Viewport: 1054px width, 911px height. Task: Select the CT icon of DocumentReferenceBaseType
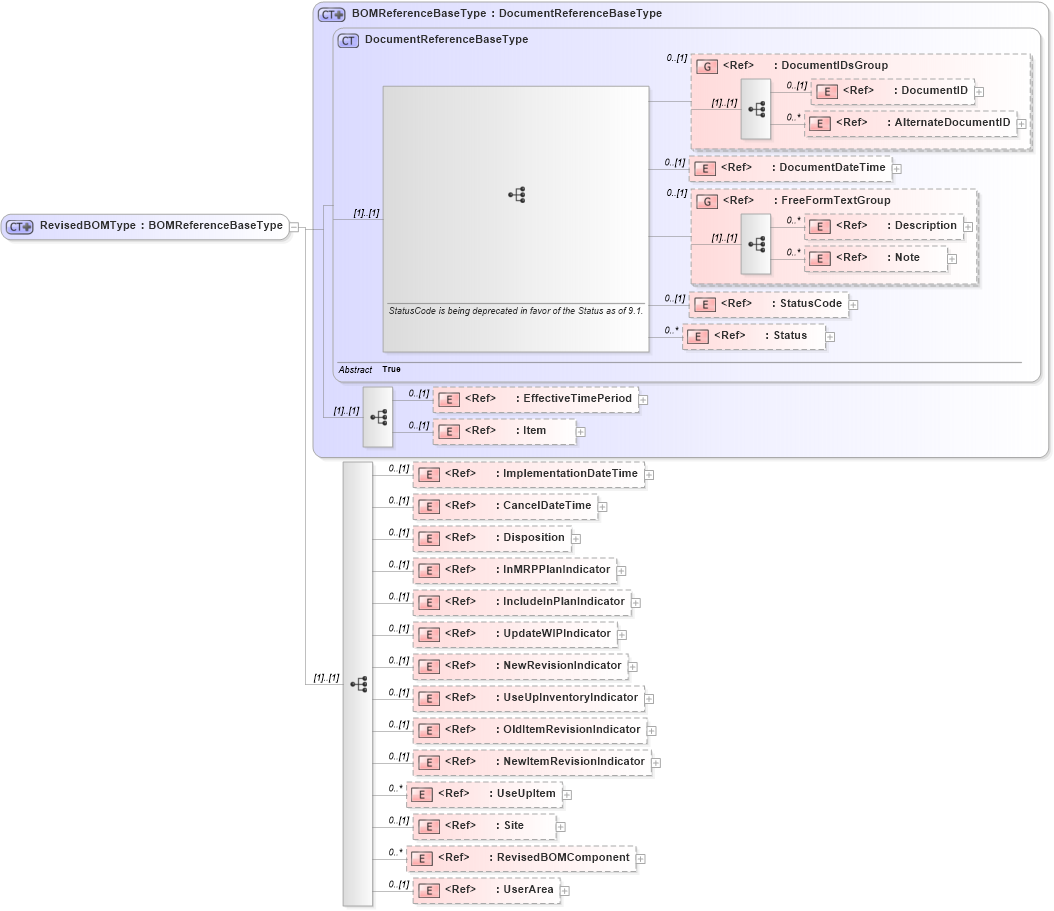(350, 39)
